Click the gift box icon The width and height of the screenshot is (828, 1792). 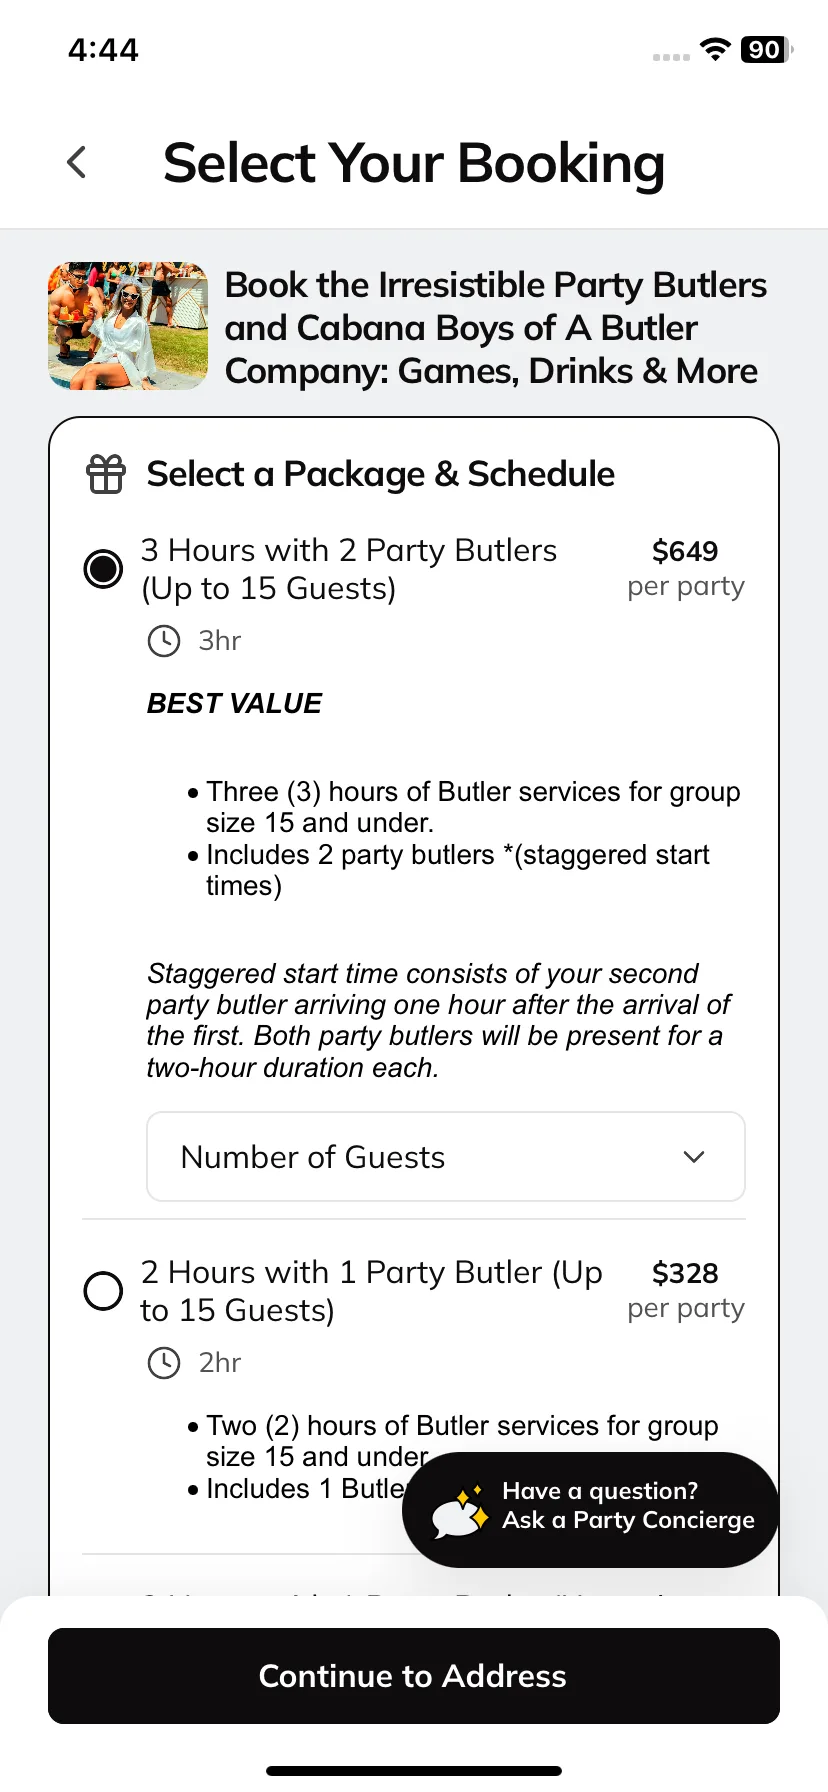tap(106, 474)
